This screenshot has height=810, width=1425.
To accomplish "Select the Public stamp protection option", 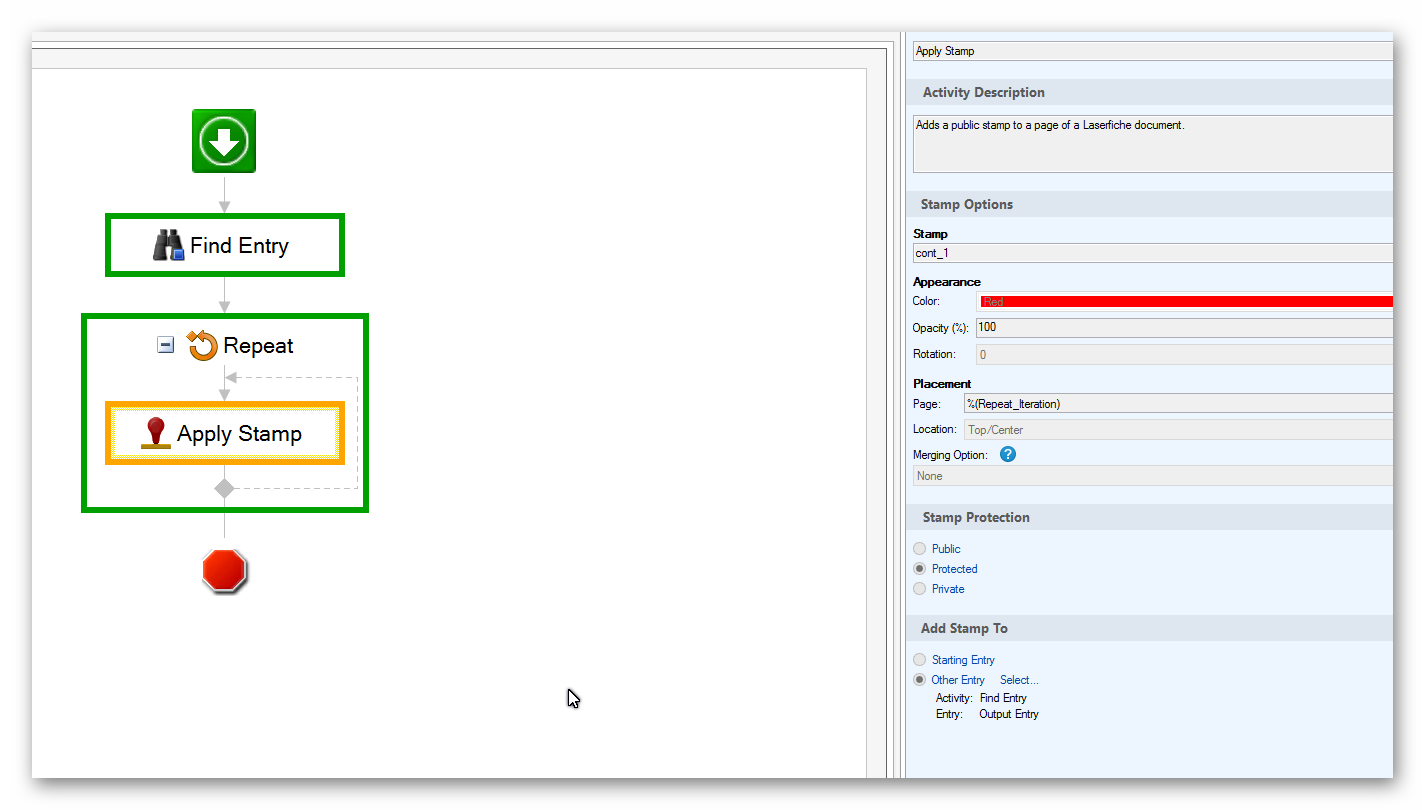I will (920, 549).
